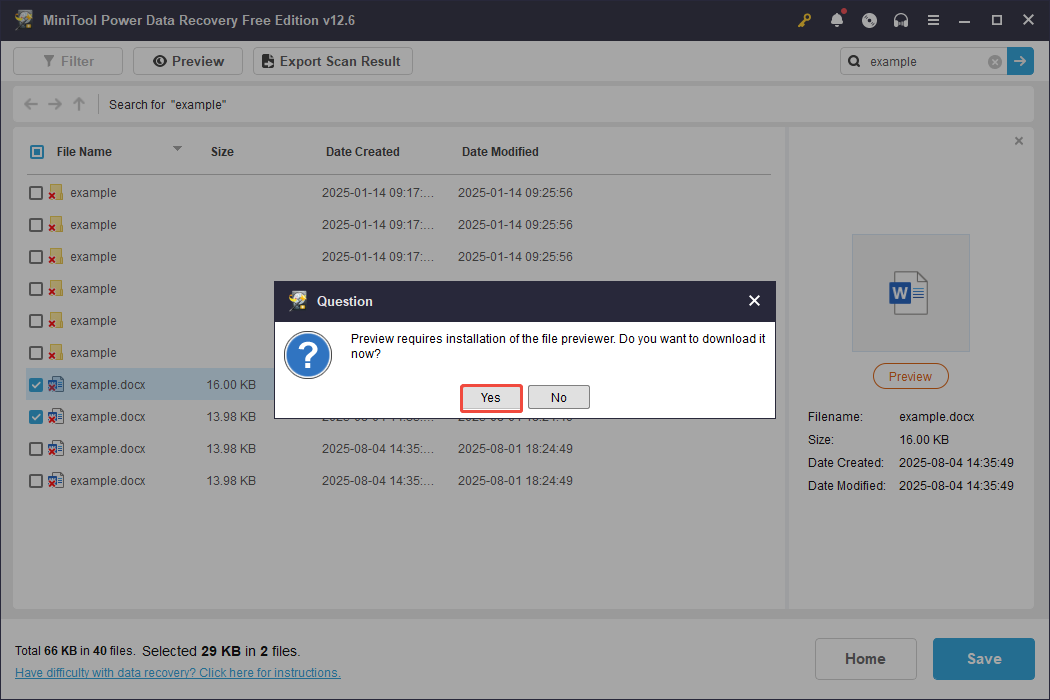Check the first example folder checkbox
Screen dimensions: 1050x700
pos(36,193)
